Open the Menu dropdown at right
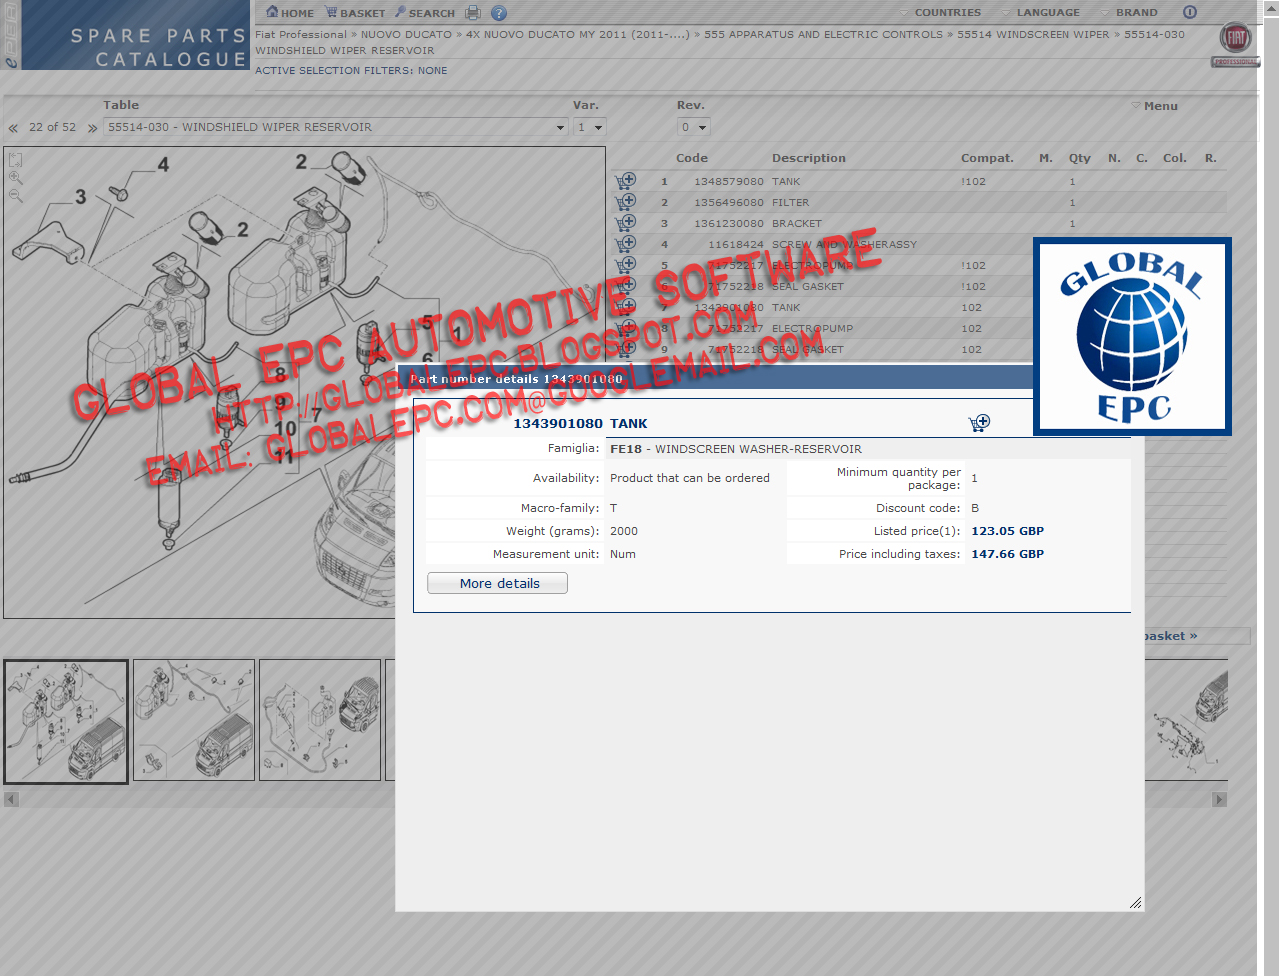Screen dimensions: 1280x976 coord(1154,106)
